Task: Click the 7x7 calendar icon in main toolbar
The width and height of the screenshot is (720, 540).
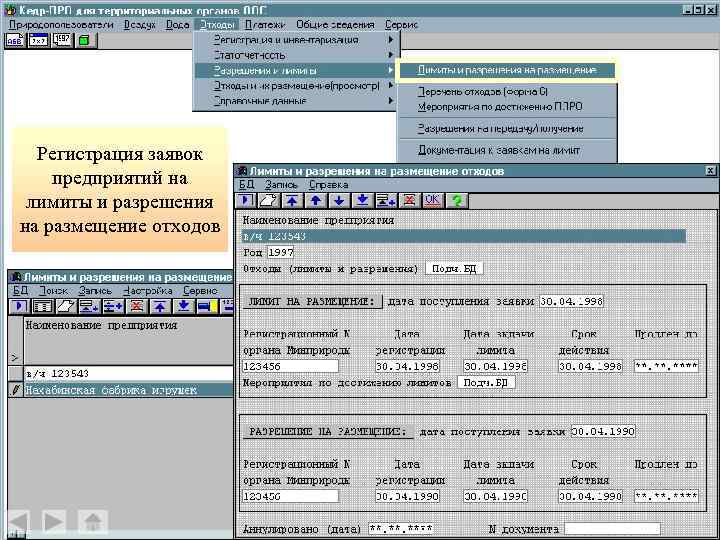Action: point(39,40)
